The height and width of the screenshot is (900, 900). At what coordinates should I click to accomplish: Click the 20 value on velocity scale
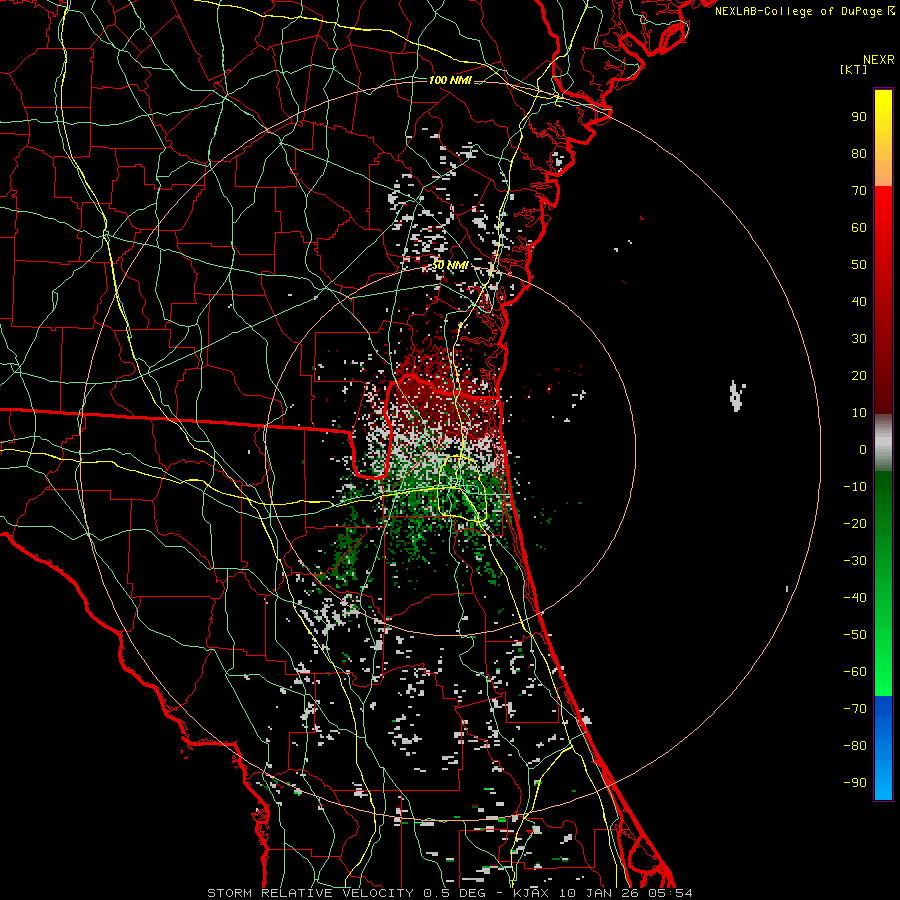click(859, 375)
